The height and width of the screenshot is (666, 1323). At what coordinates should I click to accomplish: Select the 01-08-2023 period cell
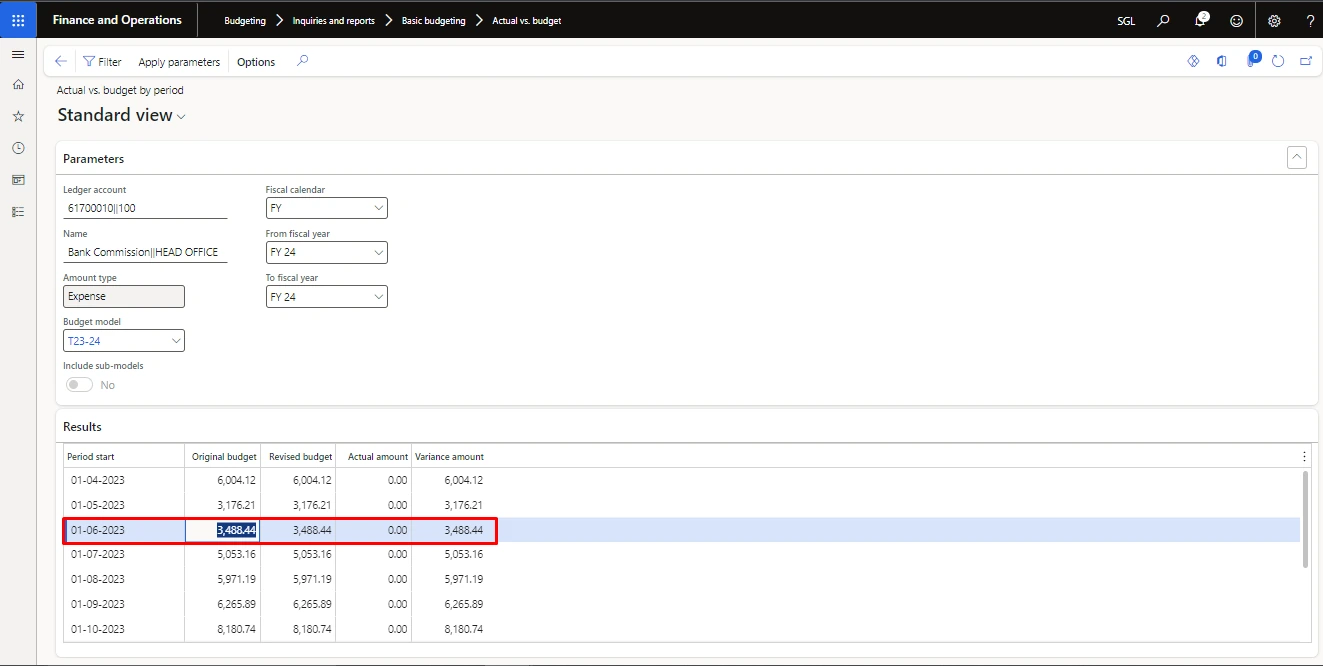[x=124, y=579]
